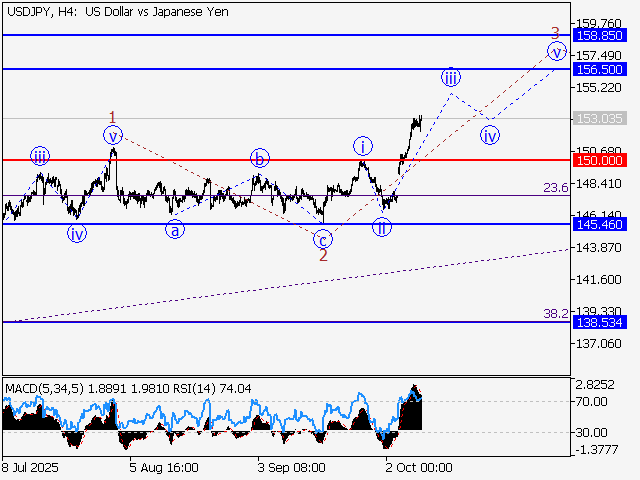Select circled wave i label near 150.000
This screenshot has height=480, width=640.
[362, 146]
